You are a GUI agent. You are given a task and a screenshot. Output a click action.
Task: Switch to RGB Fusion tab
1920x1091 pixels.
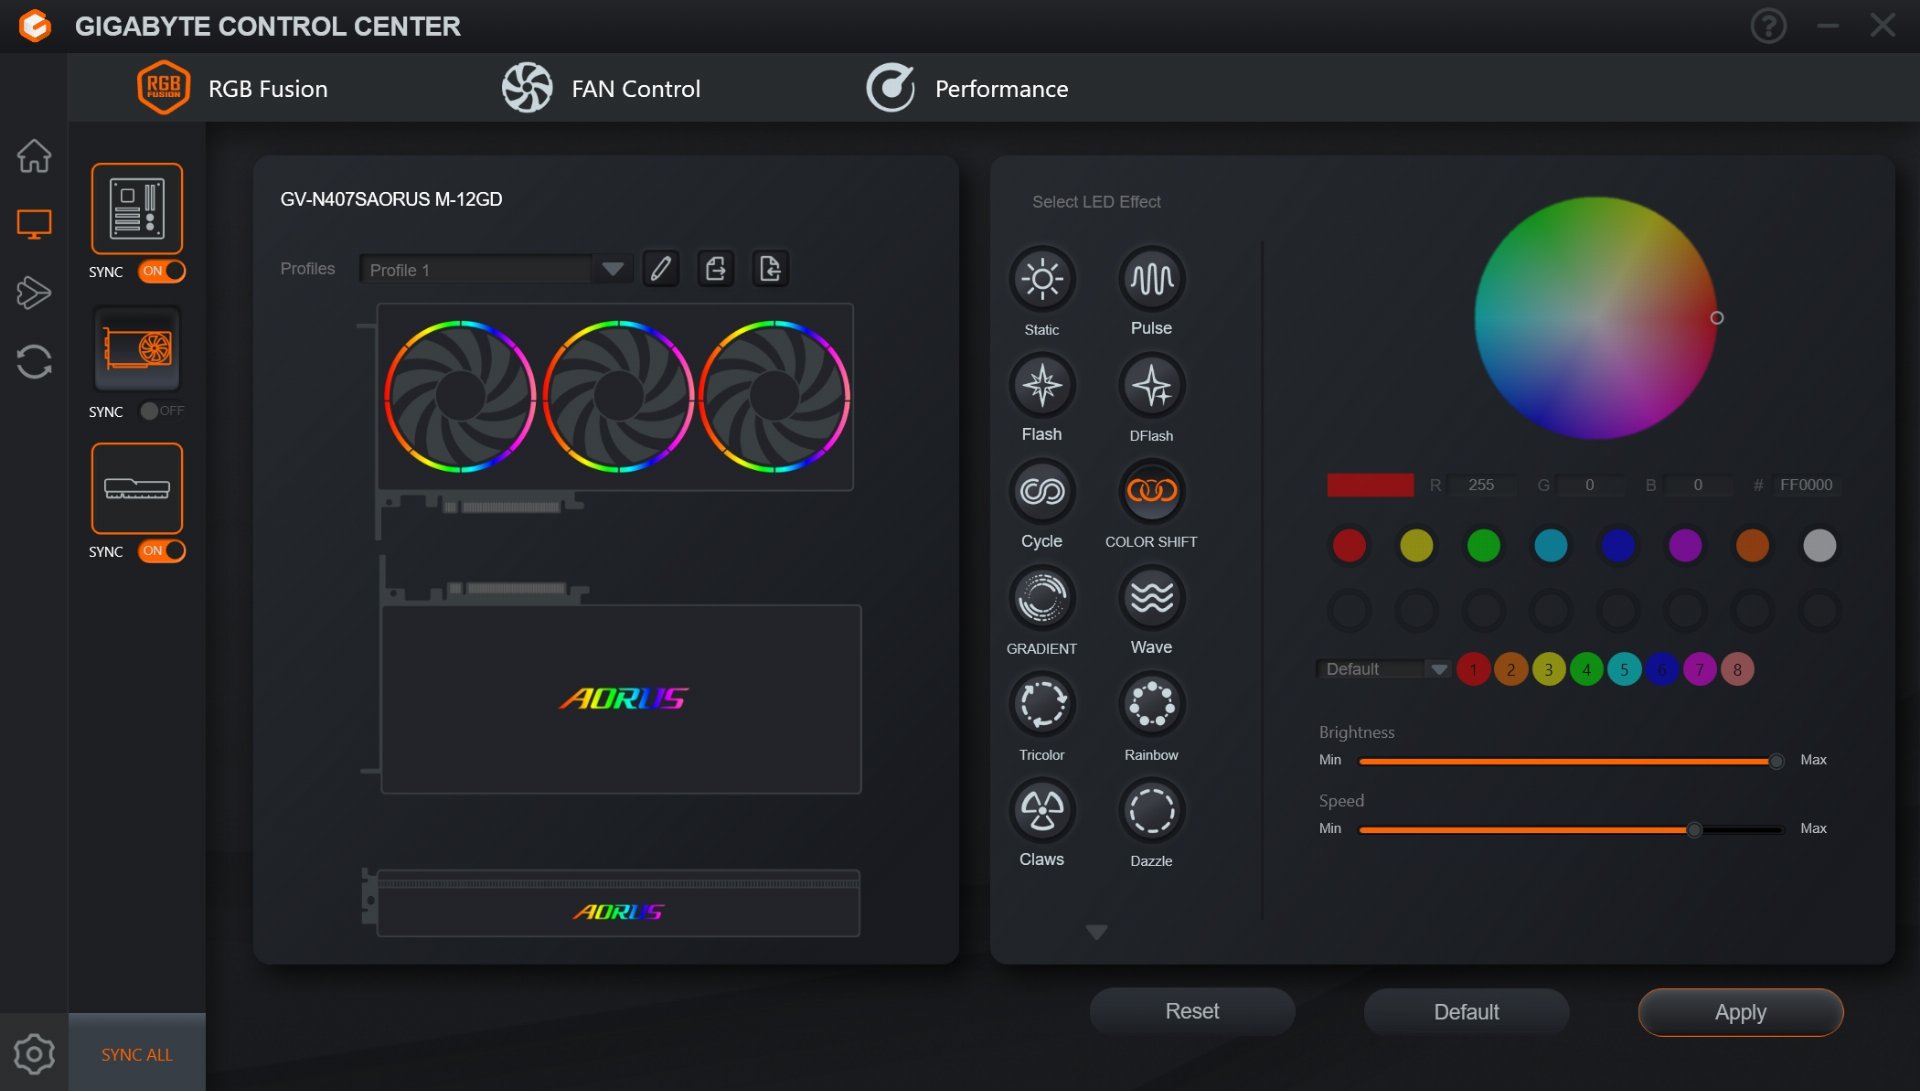click(232, 88)
